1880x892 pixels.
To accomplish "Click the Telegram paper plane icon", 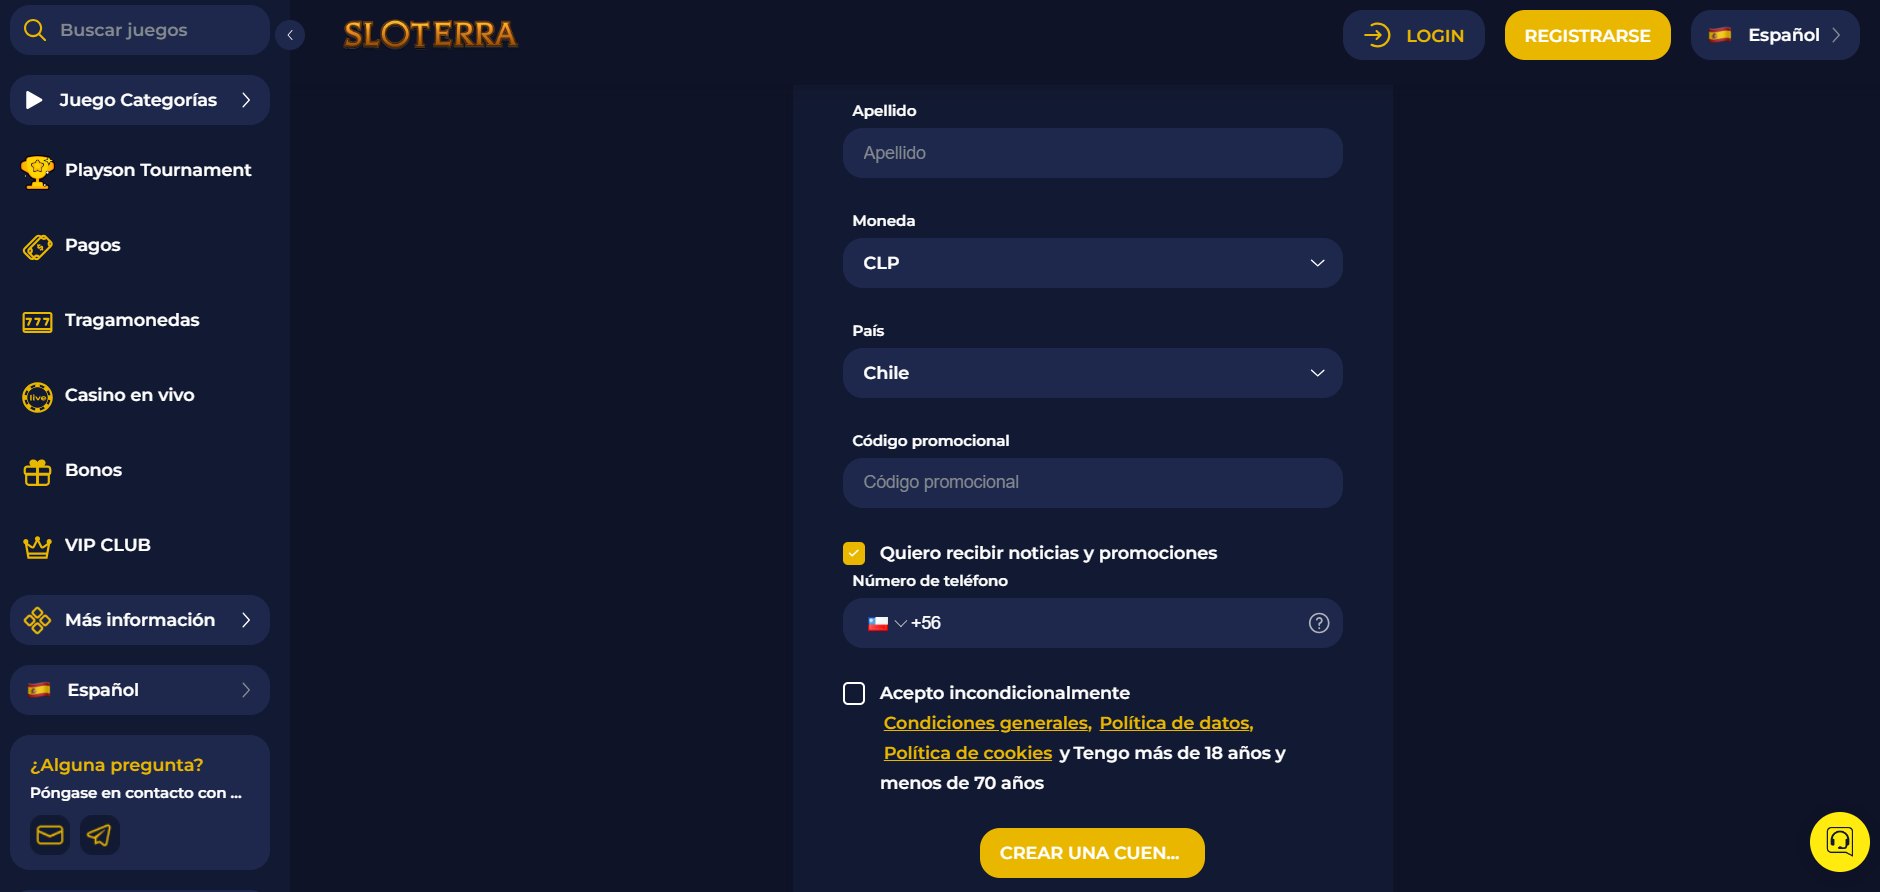I will pos(99,835).
